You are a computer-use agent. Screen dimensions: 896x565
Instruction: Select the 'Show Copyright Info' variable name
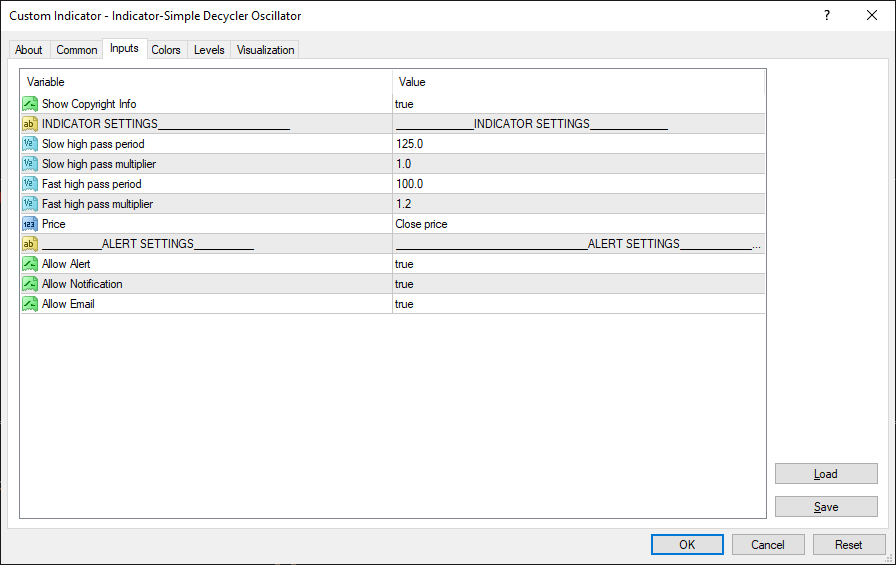click(89, 104)
